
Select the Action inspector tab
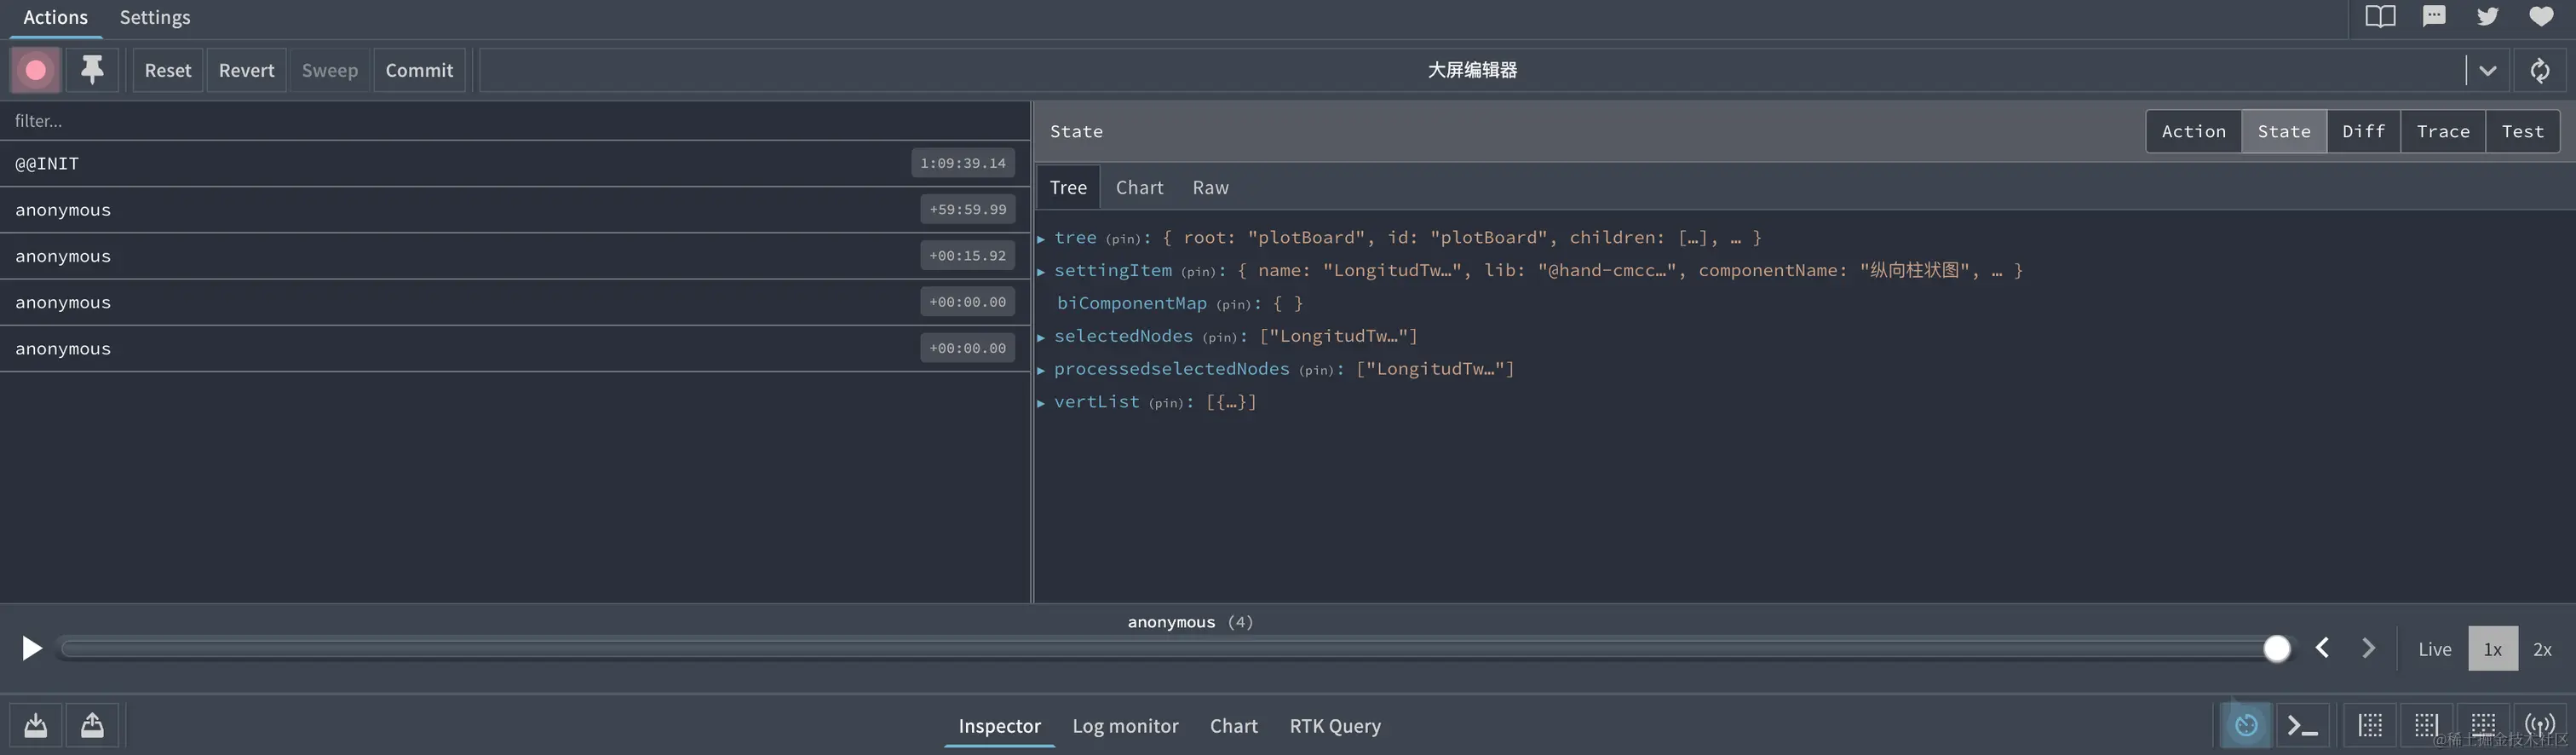[x=2194, y=131]
